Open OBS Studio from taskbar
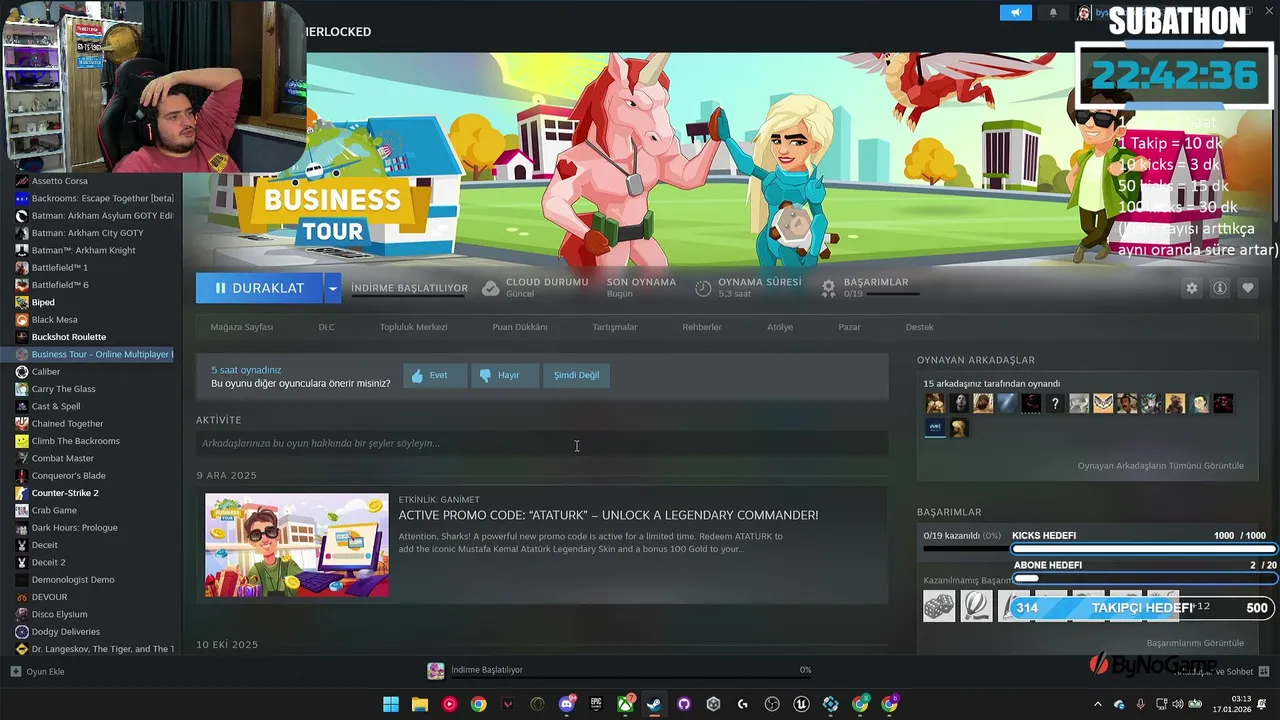This screenshot has height=720, width=1280. click(772, 704)
